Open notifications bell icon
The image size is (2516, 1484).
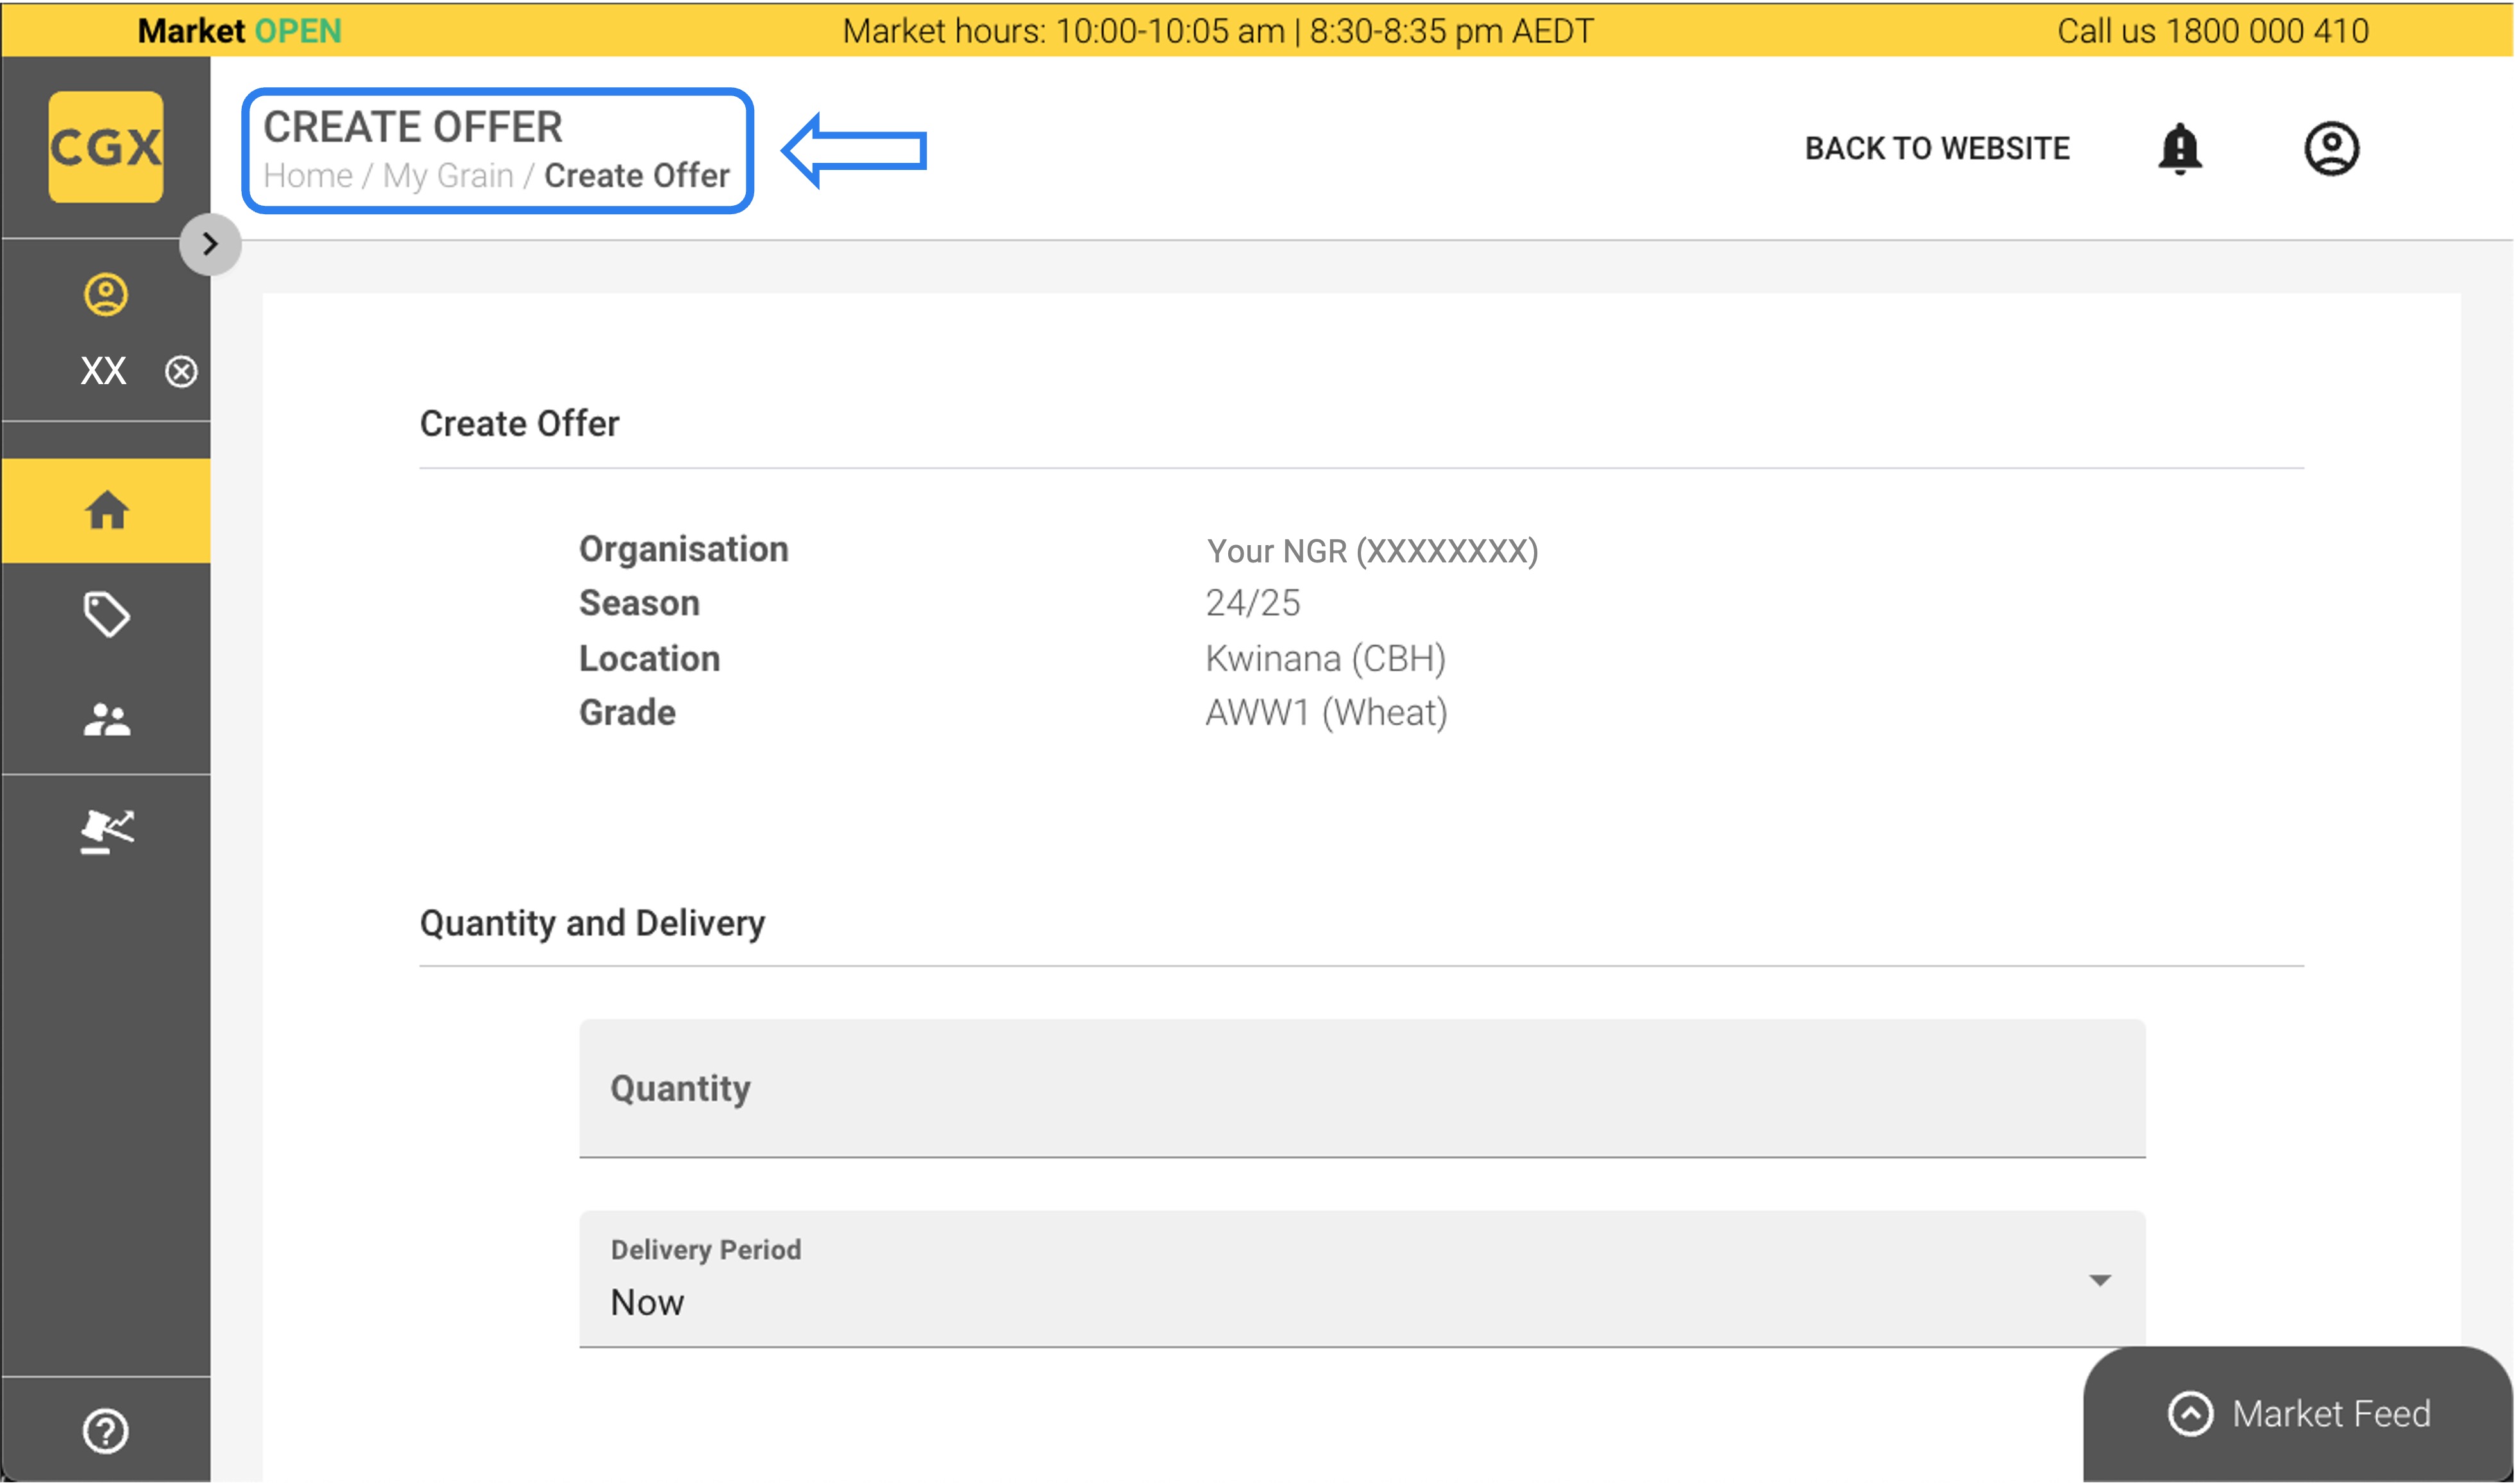2179,149
